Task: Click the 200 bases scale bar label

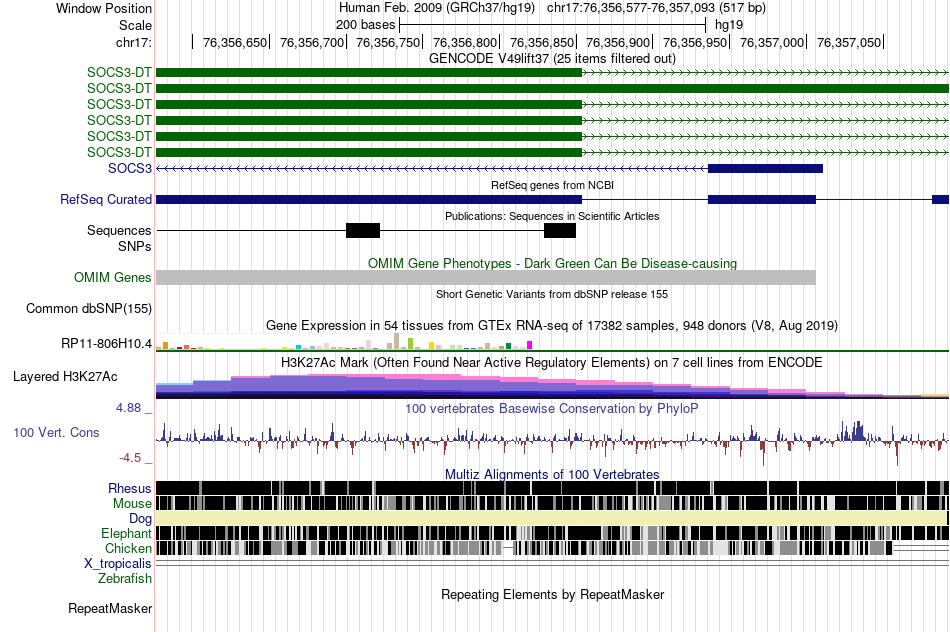Action: (x=365, y=25)
